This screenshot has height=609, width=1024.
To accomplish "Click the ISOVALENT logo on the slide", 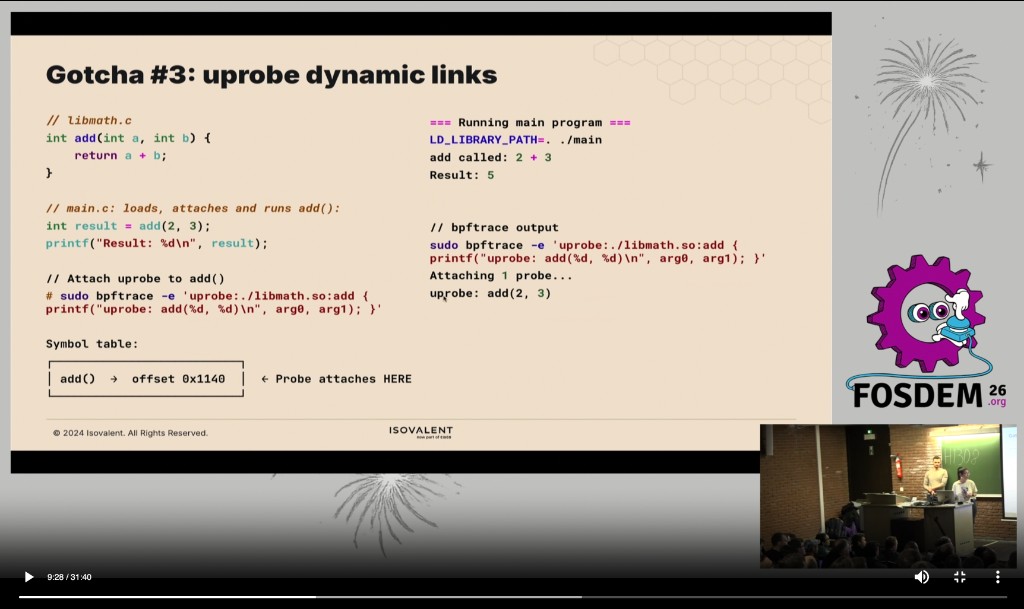I will [420, 432].
